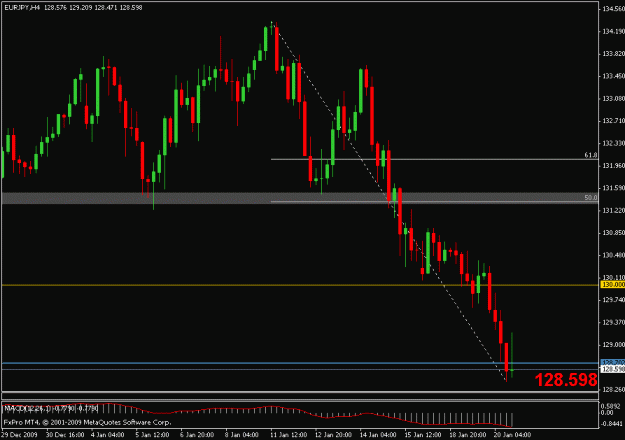Screen dimensions: 625x440
Task: Click the 0.5892 MACD scale value
Action: click(x=612, y=407)
